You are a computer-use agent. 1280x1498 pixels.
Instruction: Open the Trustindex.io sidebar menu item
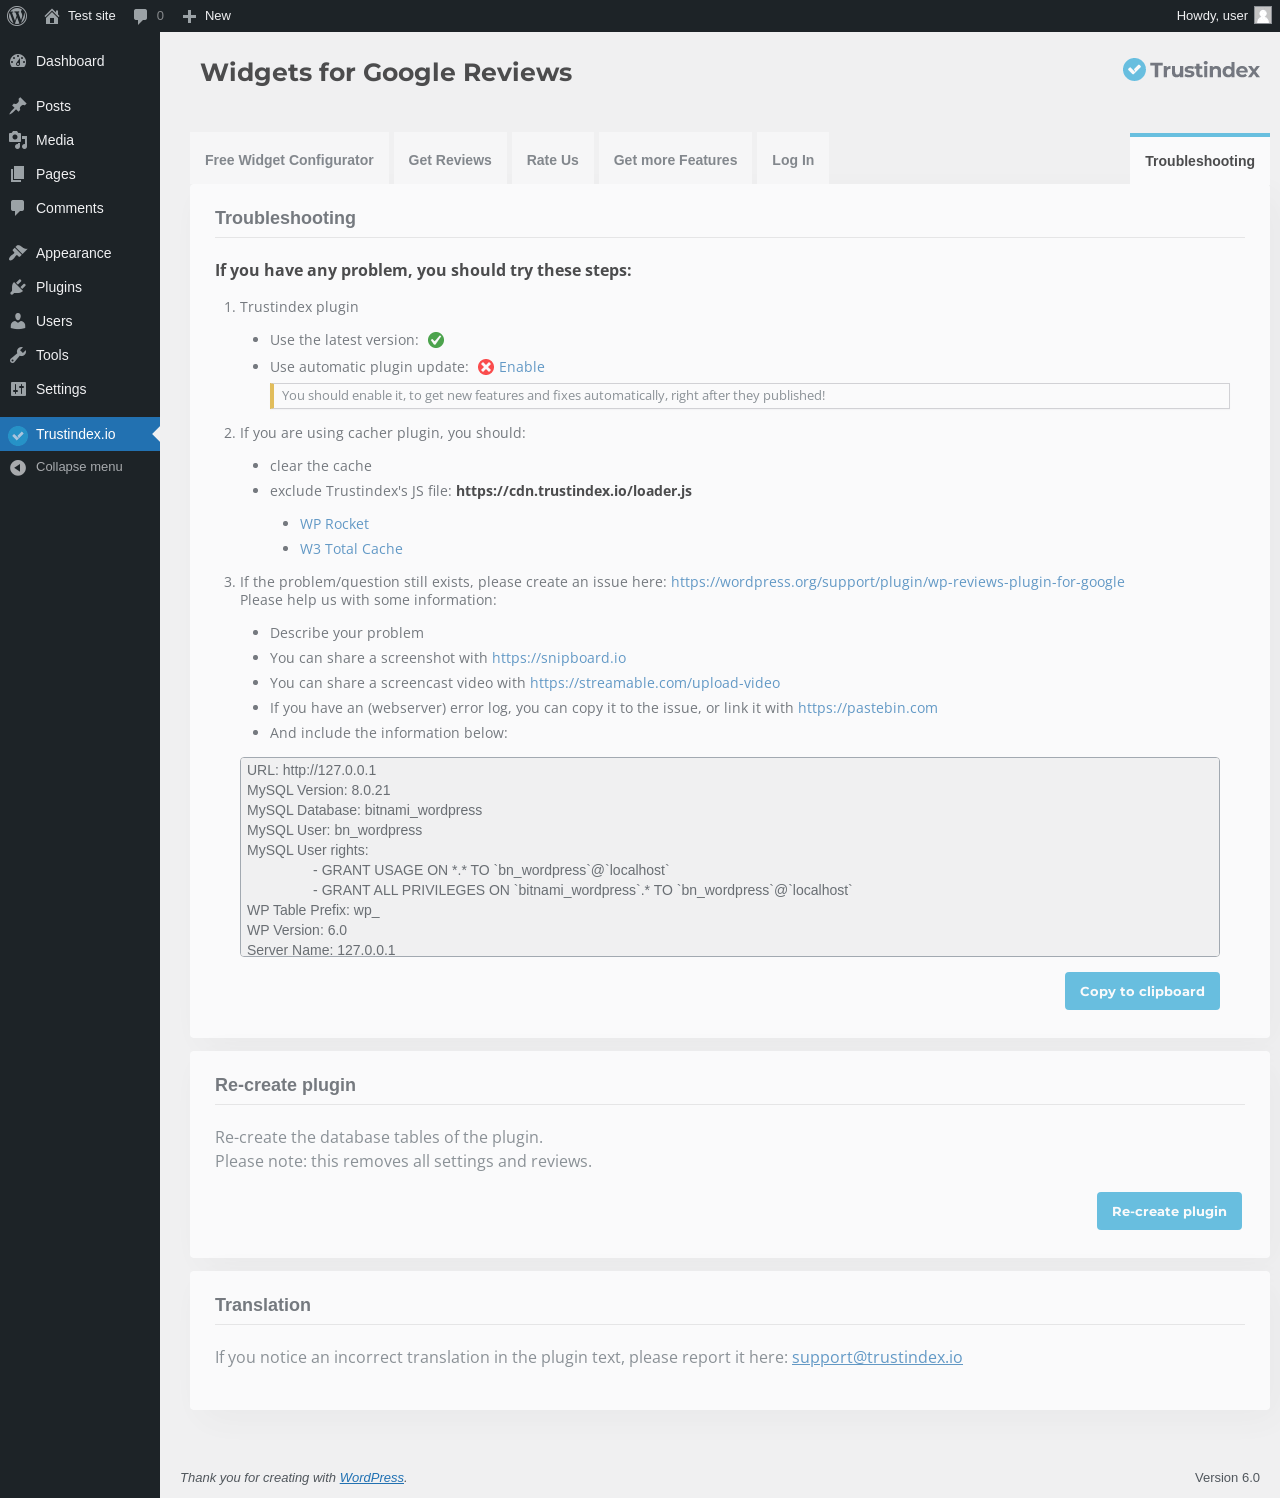click(80, 434)
